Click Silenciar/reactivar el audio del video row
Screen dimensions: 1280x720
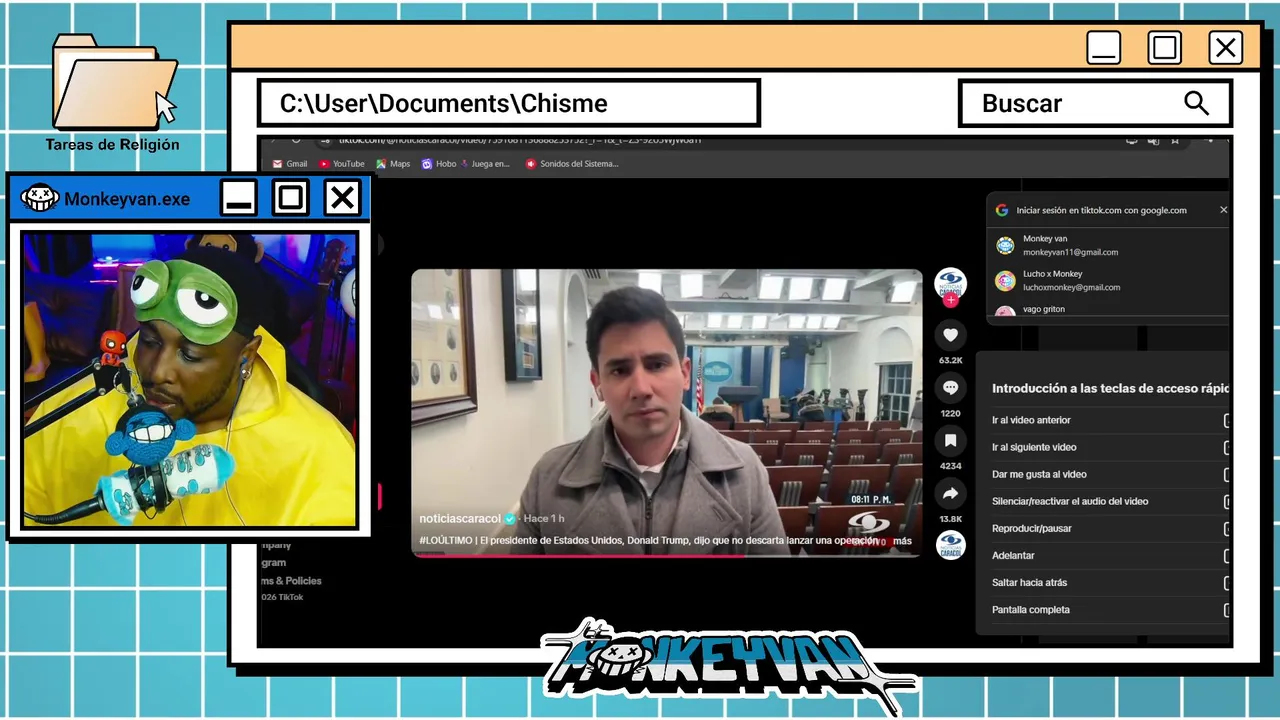1110,501
